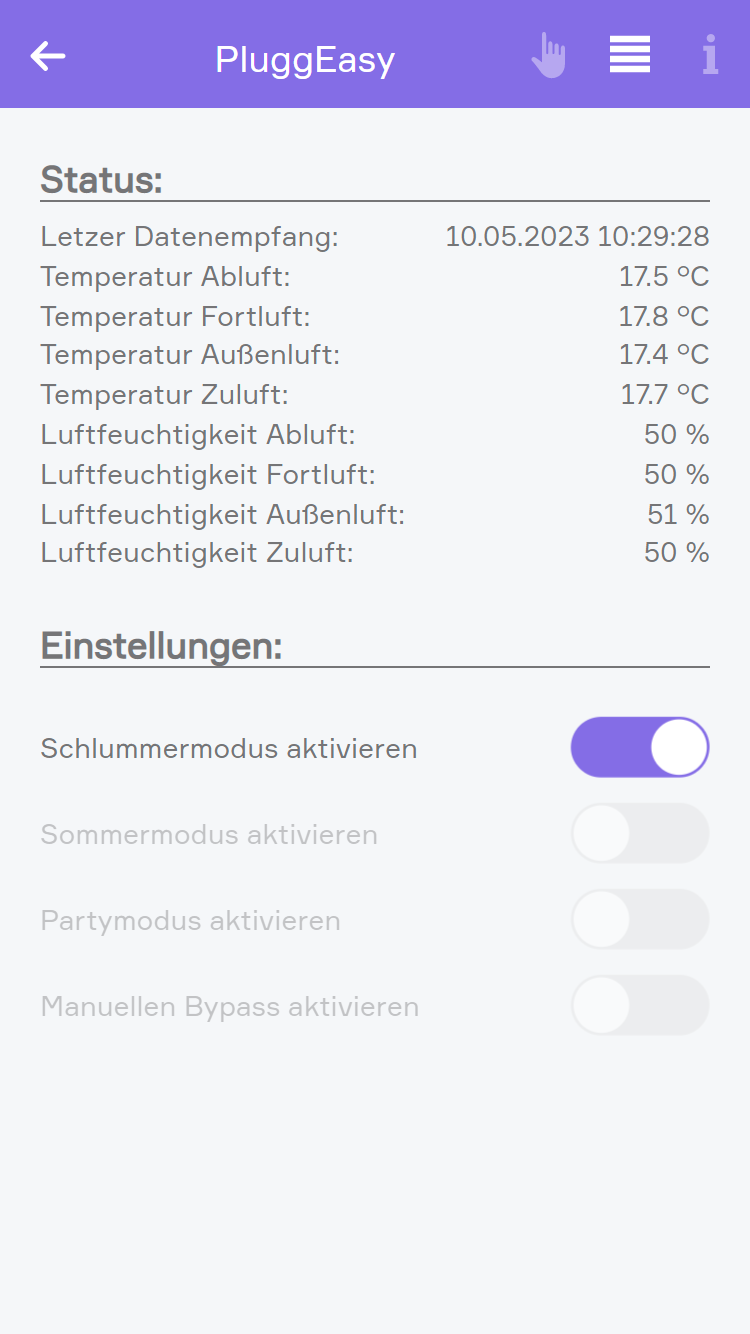Click the Temperatur Abluft row label
Image resolution: width=750 pixels, height=1334 pixels.
pos(165,277)
